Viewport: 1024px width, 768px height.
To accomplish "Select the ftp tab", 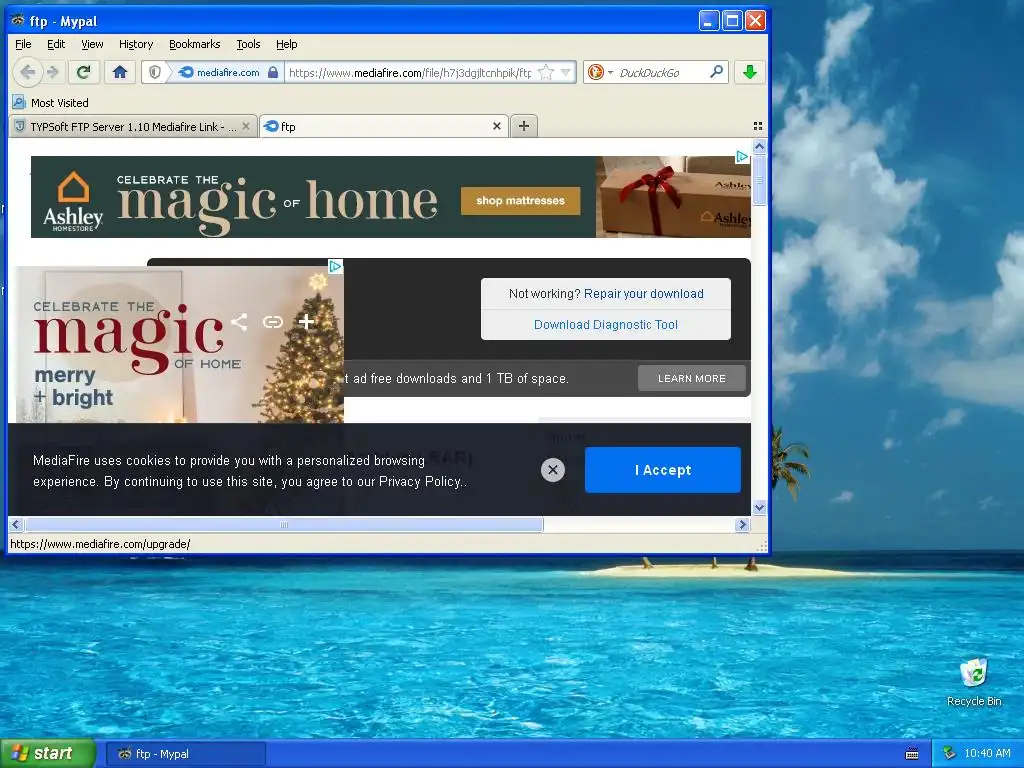I will point(384,127).
